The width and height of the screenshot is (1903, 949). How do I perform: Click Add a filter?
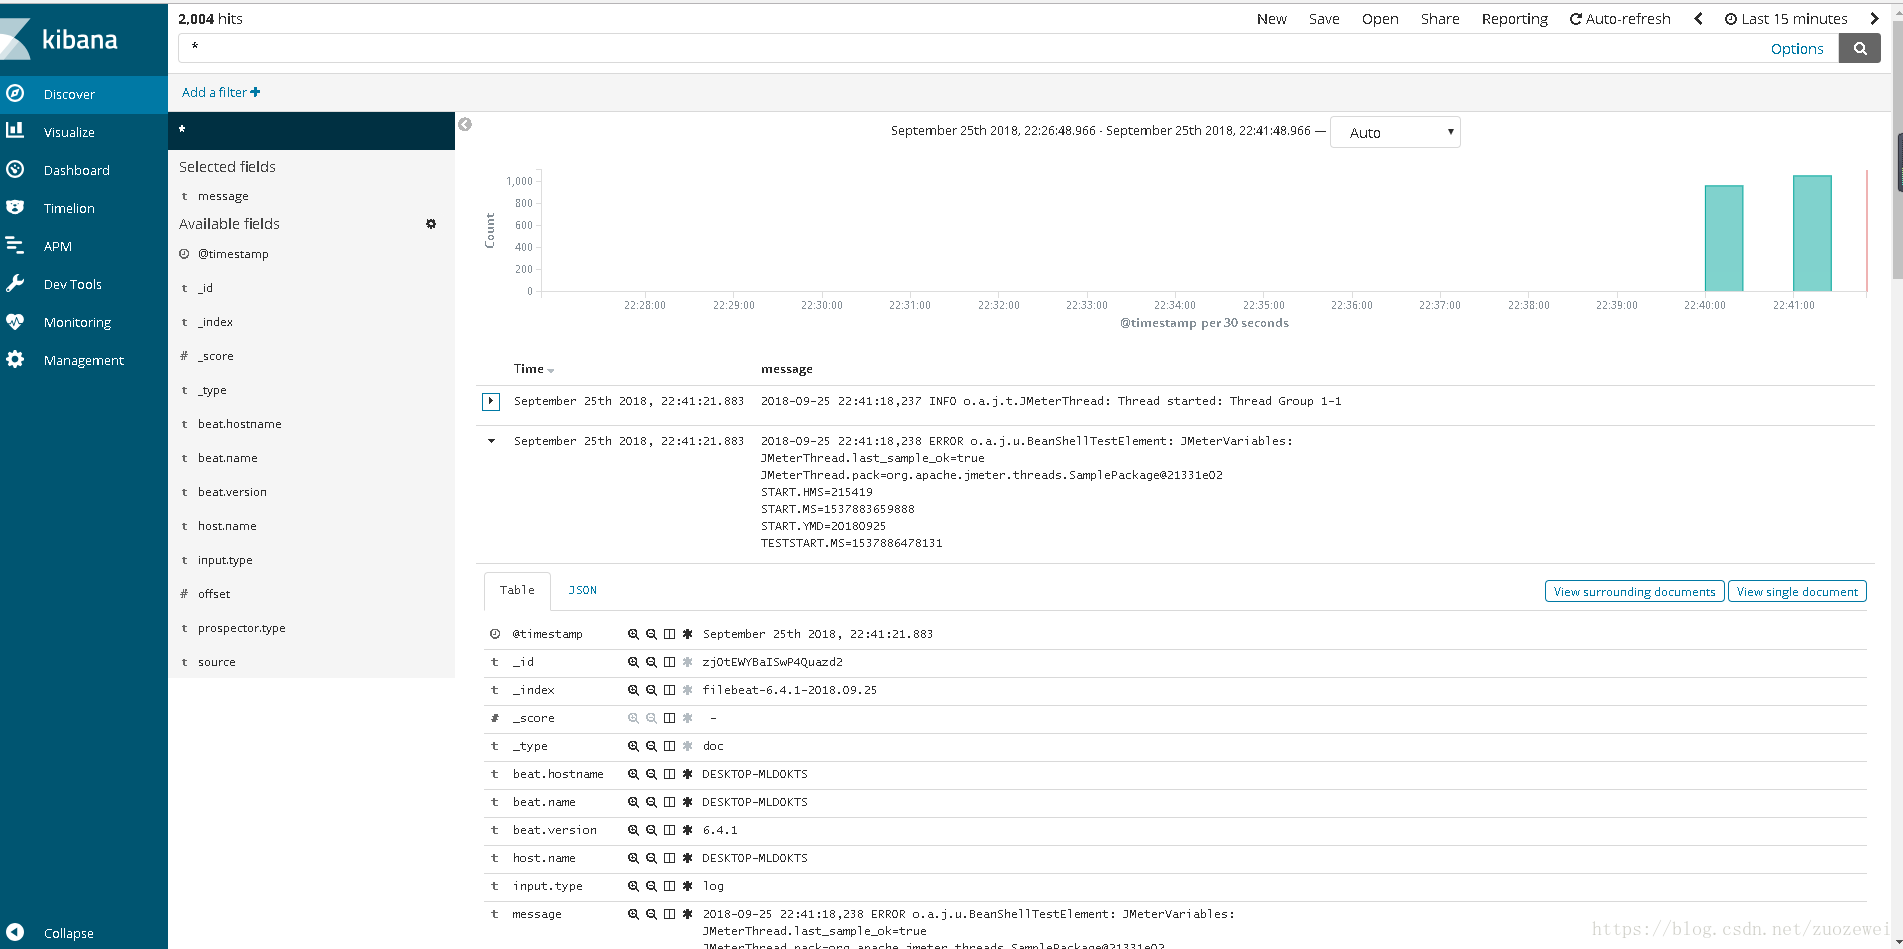click(x=221, y=92)
